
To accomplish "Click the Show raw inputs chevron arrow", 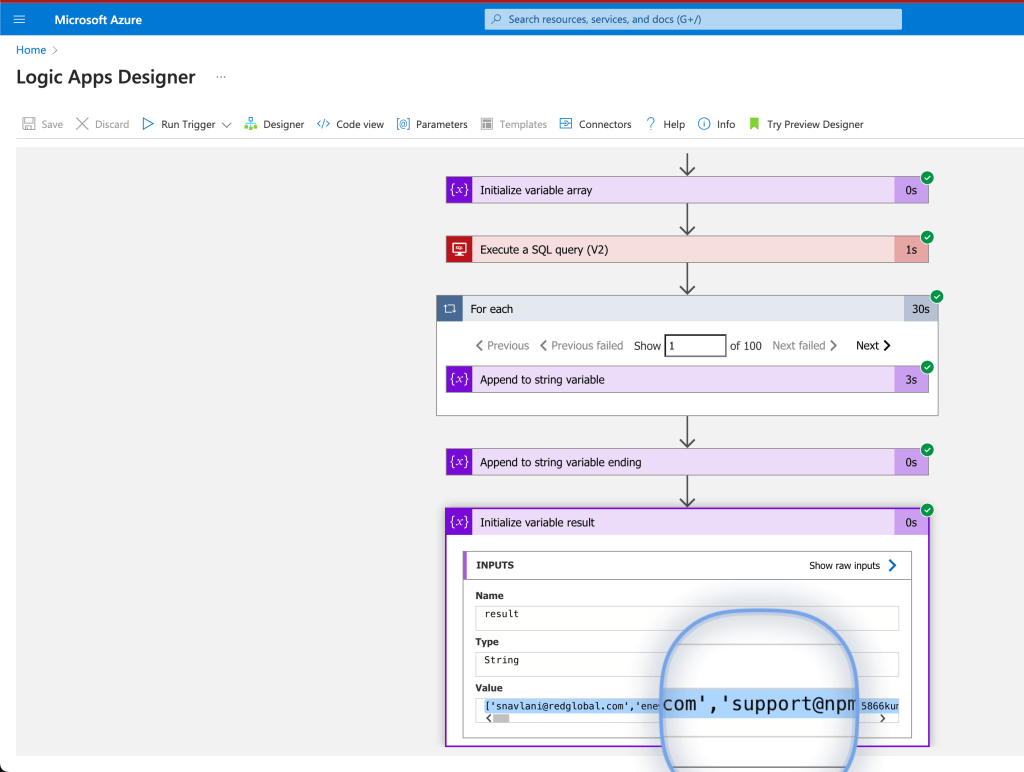I will (892, 566).
